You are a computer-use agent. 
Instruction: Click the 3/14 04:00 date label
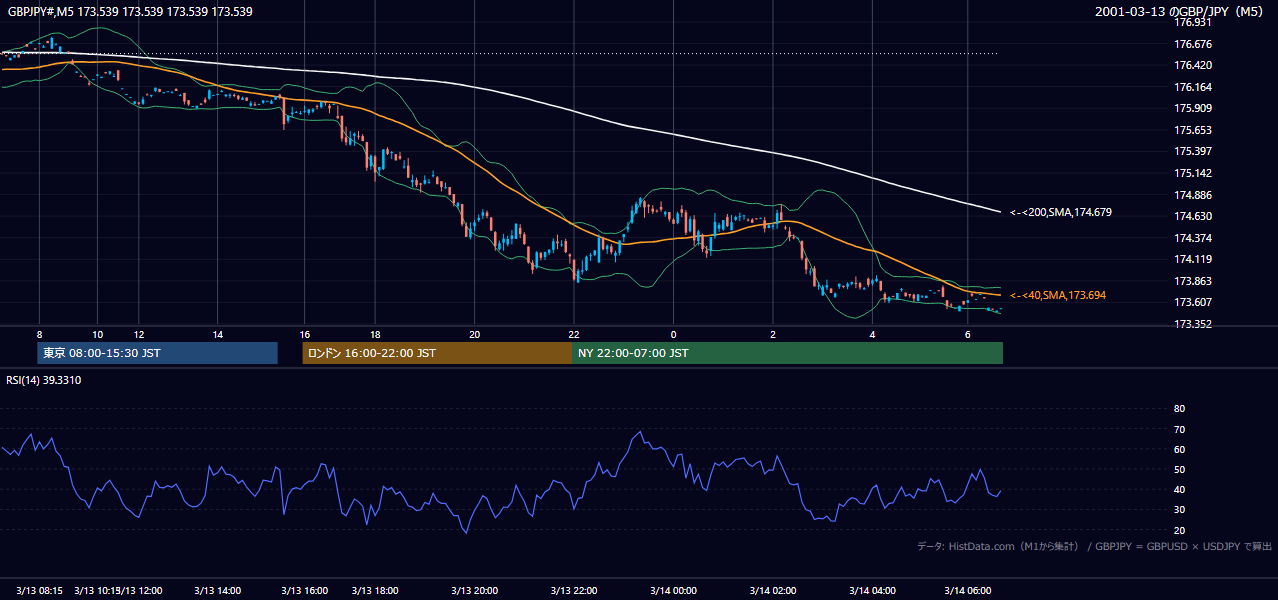pos(872,590)
